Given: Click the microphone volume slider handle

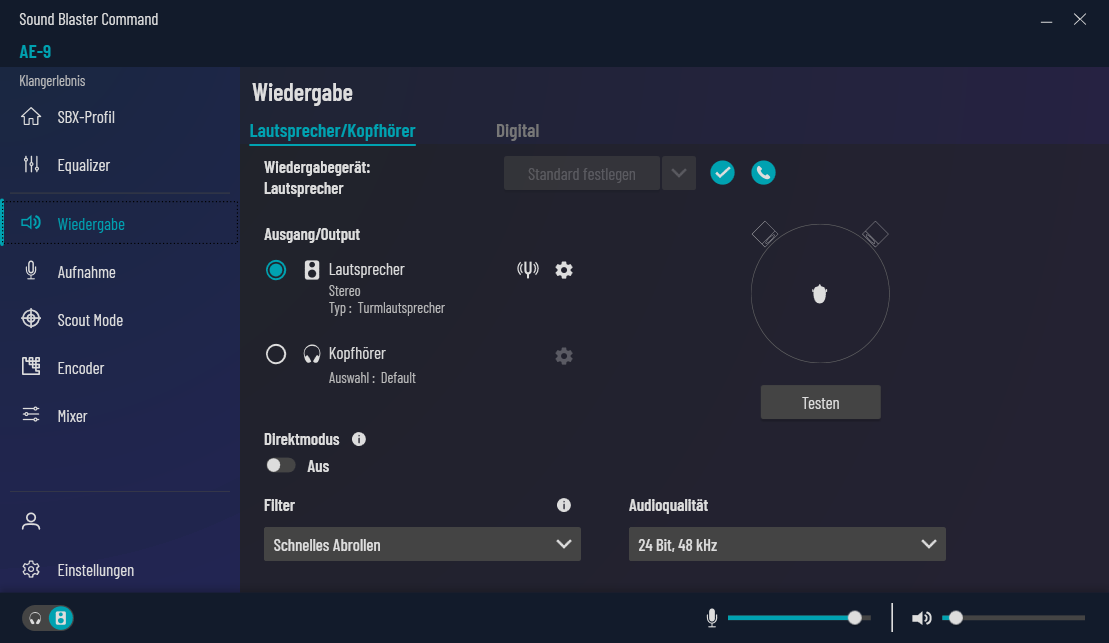Looking at the screenshot, I should point(854,618).
